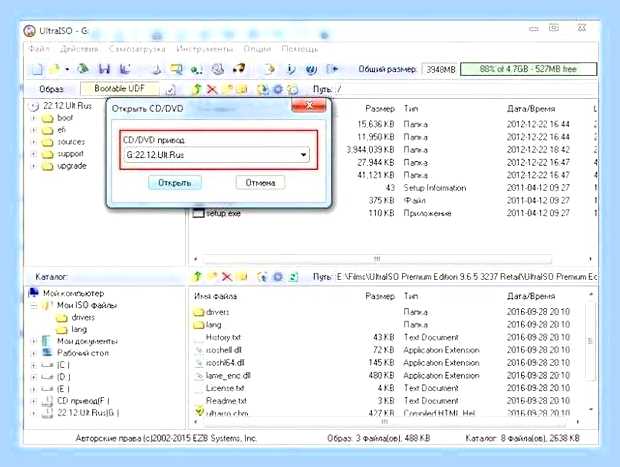Viewport: 620px width, 467px height.
Task: Open the Самозагрузка menu
Action: 137,49
